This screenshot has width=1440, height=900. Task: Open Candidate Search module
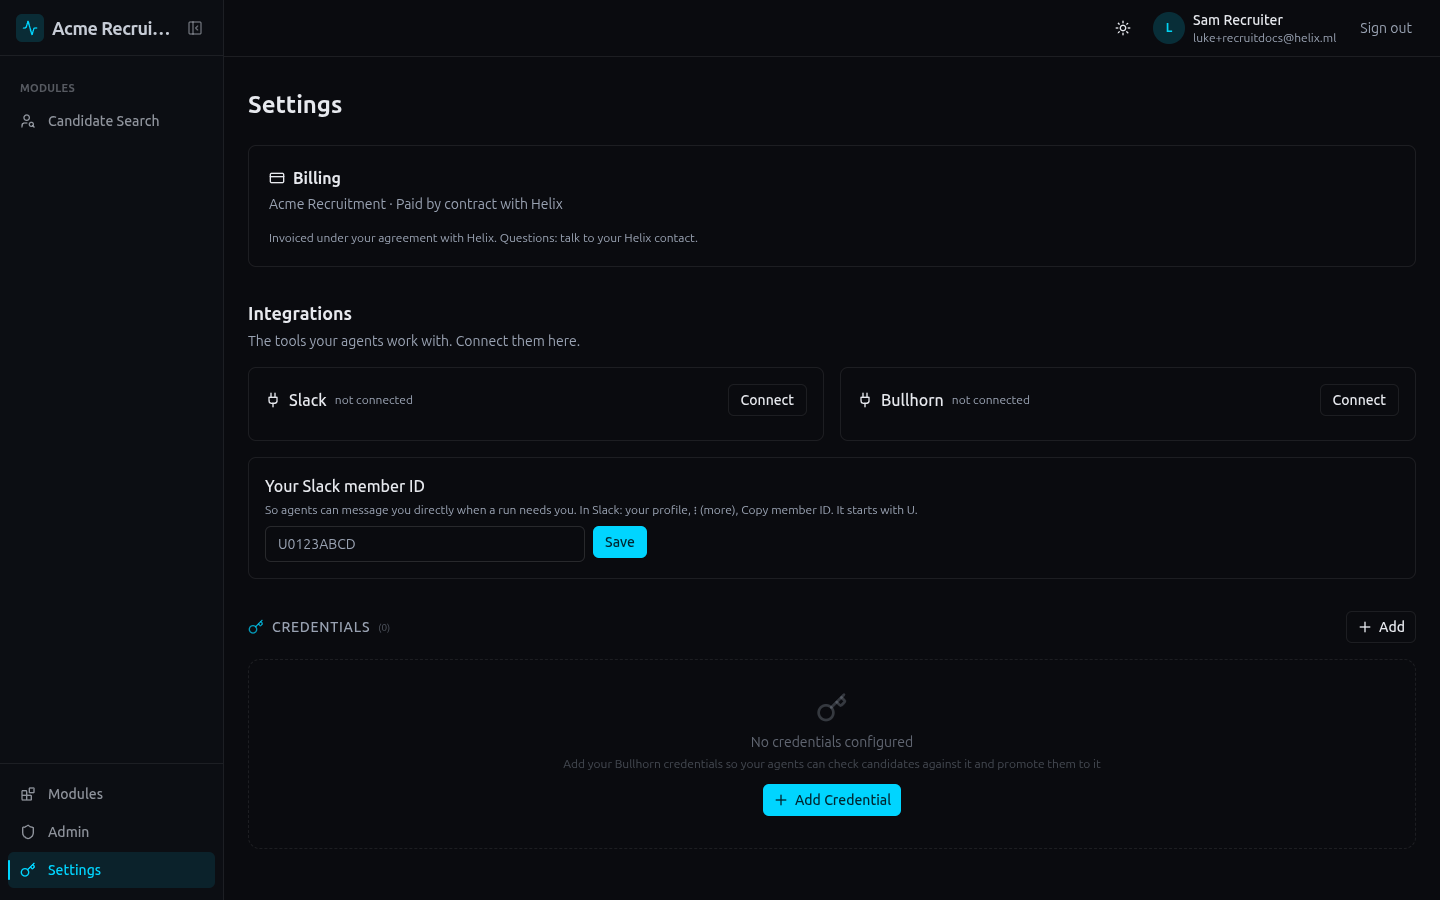(x=111, y=121)
